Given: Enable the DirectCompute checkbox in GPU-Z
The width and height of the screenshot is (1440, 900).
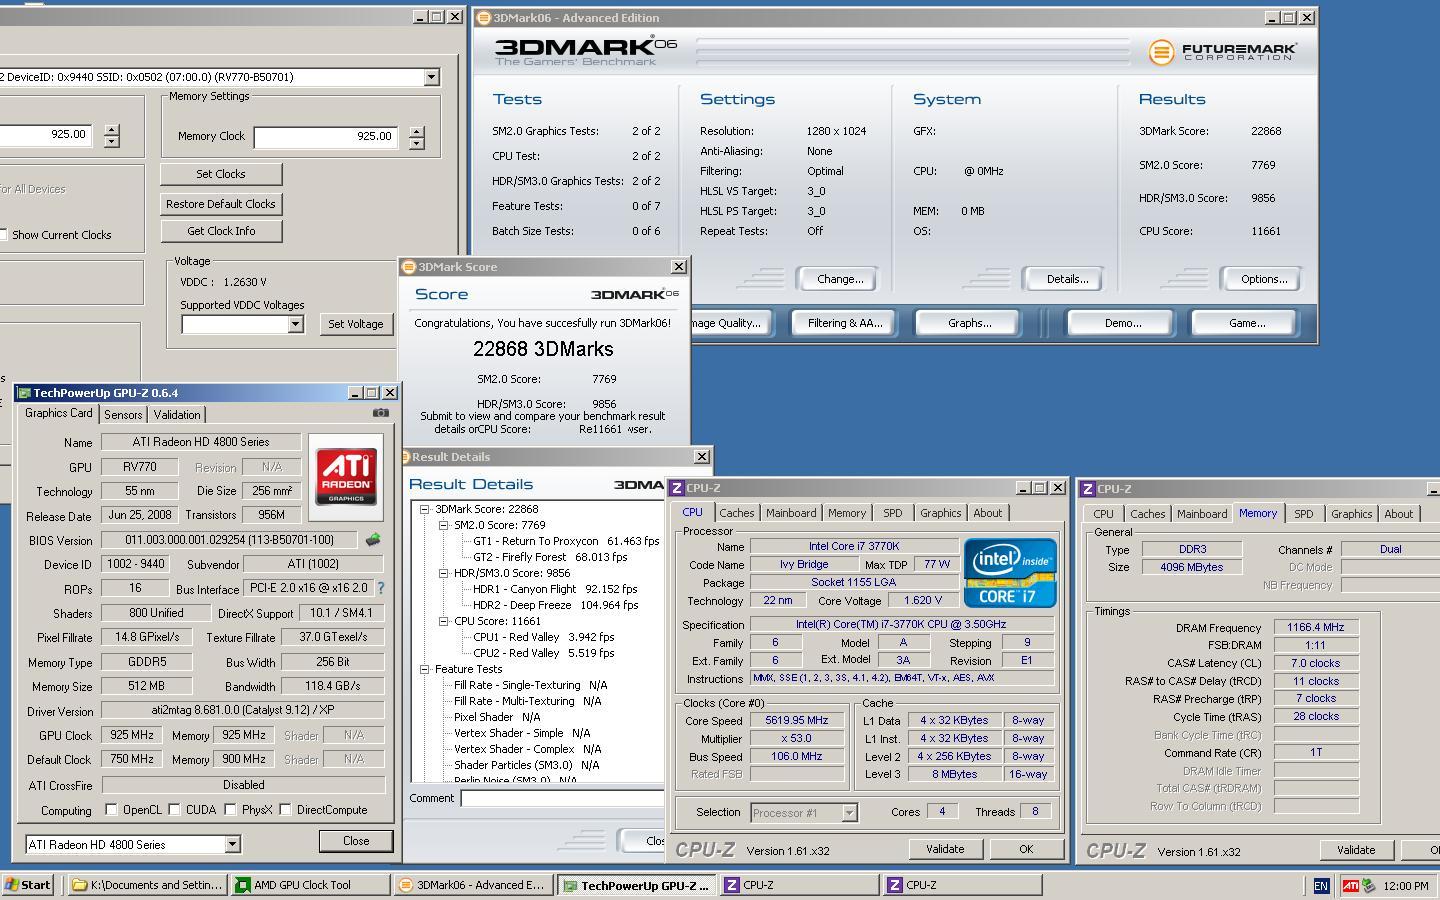Looking at the screenshot, I should point(285,809).
